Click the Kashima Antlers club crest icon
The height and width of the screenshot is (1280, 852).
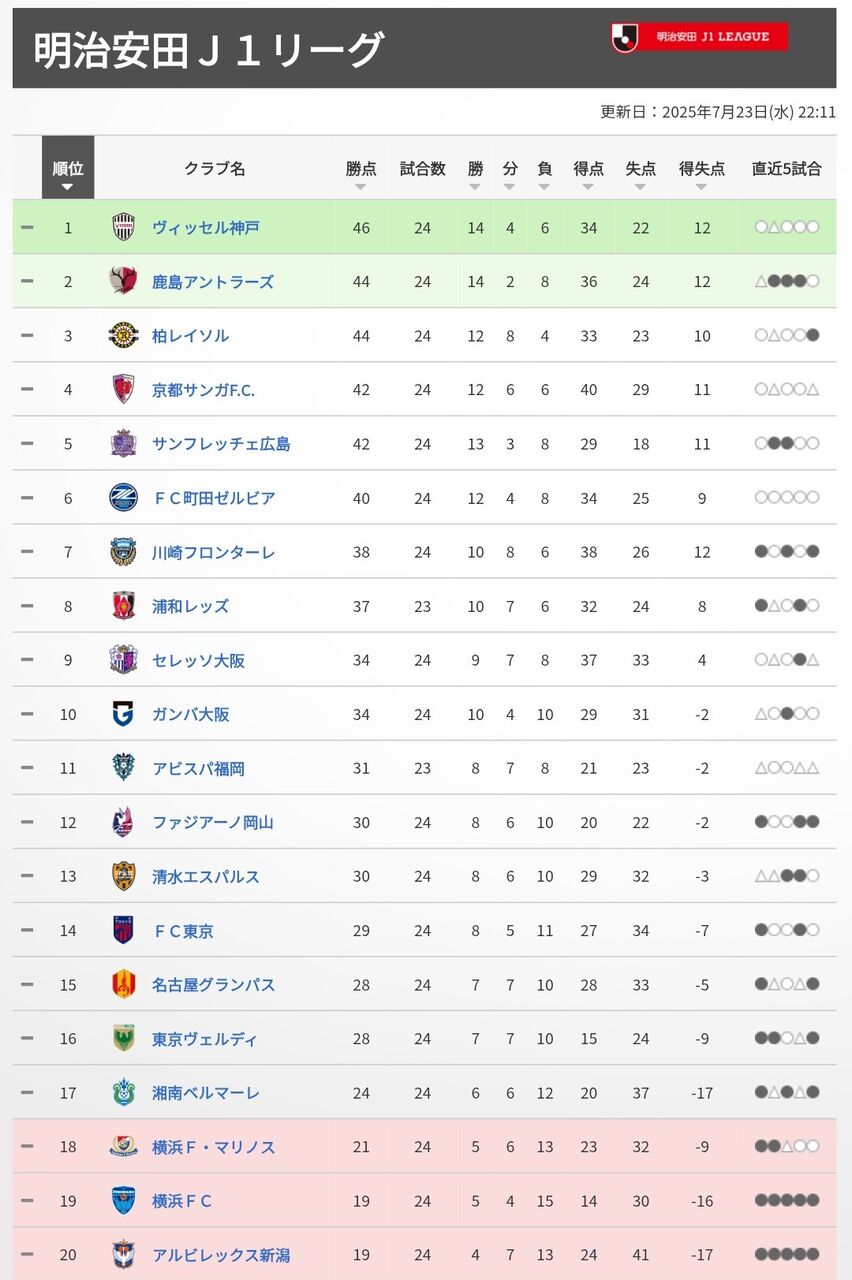click(x=123, y=281)
